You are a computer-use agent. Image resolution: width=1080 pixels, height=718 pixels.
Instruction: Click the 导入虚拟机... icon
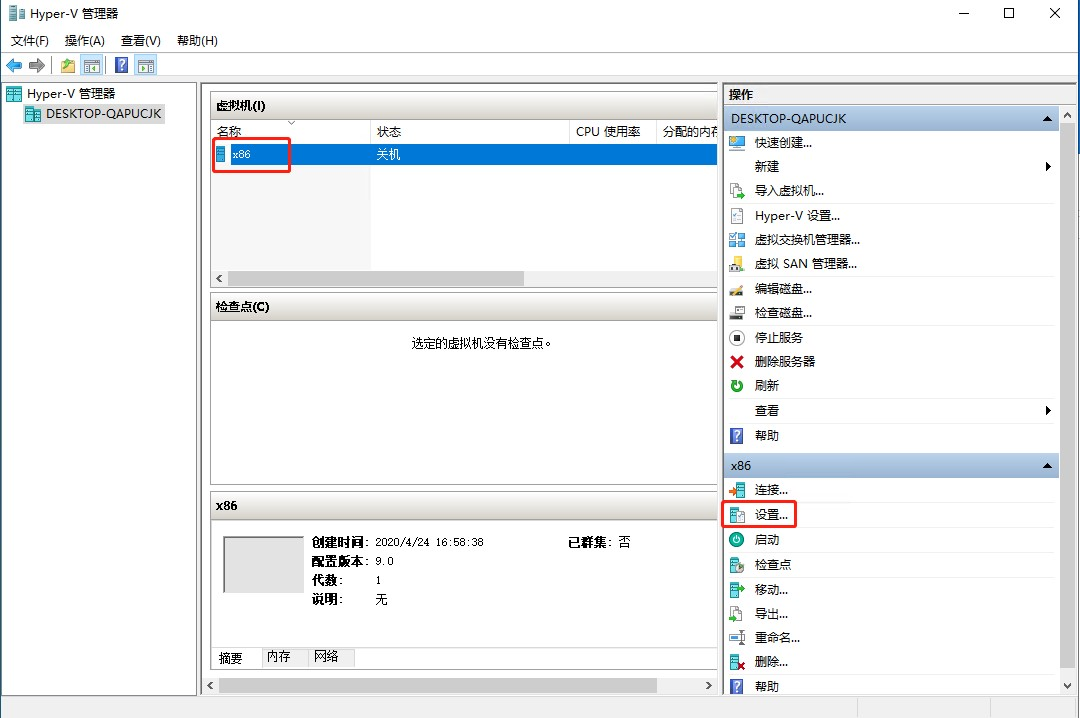(x=737, y=191)
